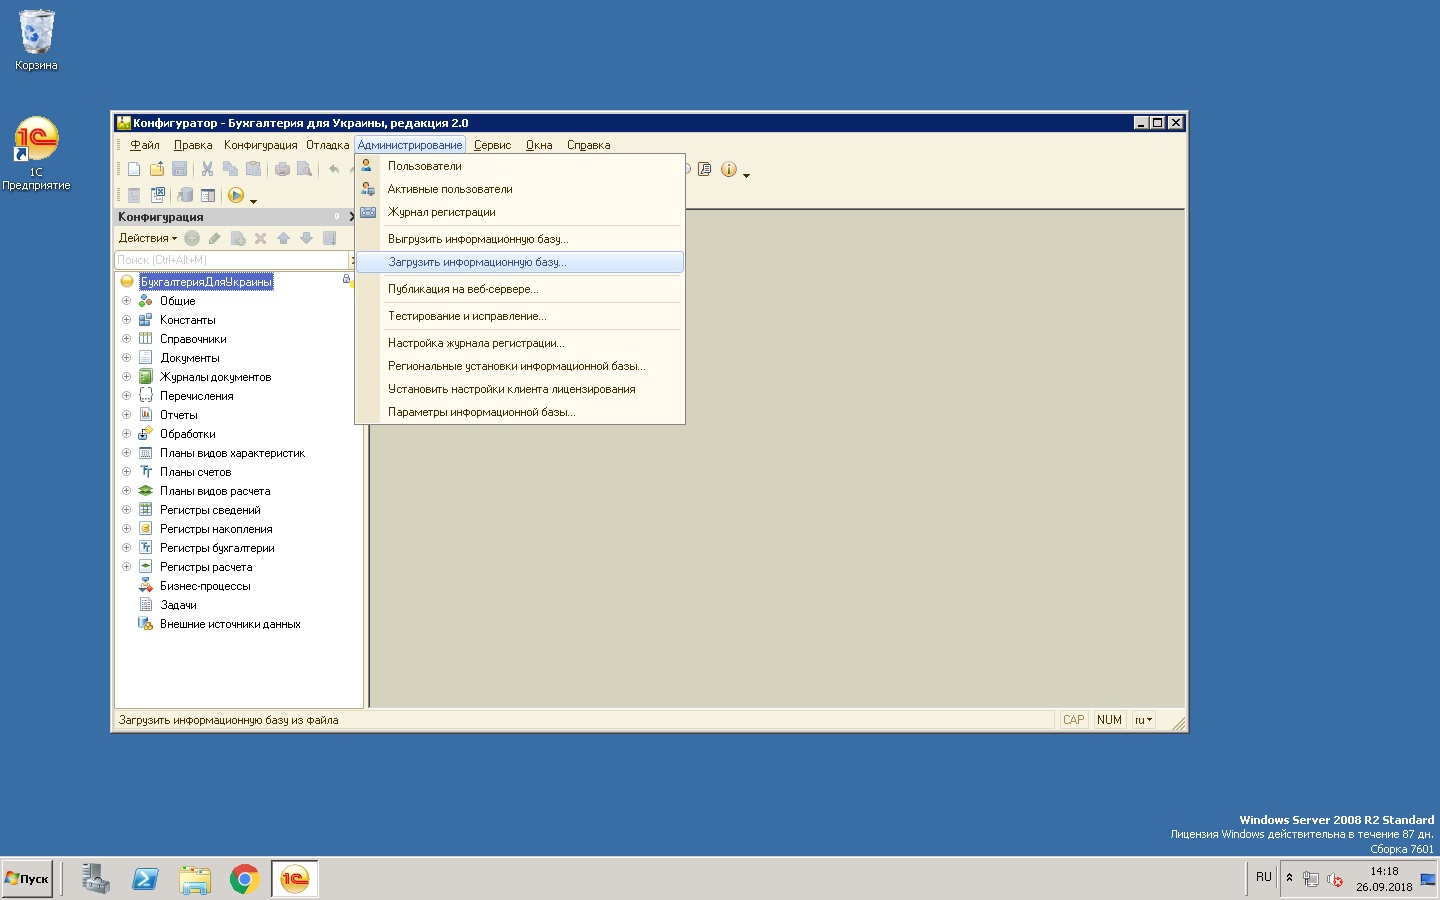Click the RU language indicator in the taskbar
Viewport: 1440px width, 900px height.
[1264, 877]
